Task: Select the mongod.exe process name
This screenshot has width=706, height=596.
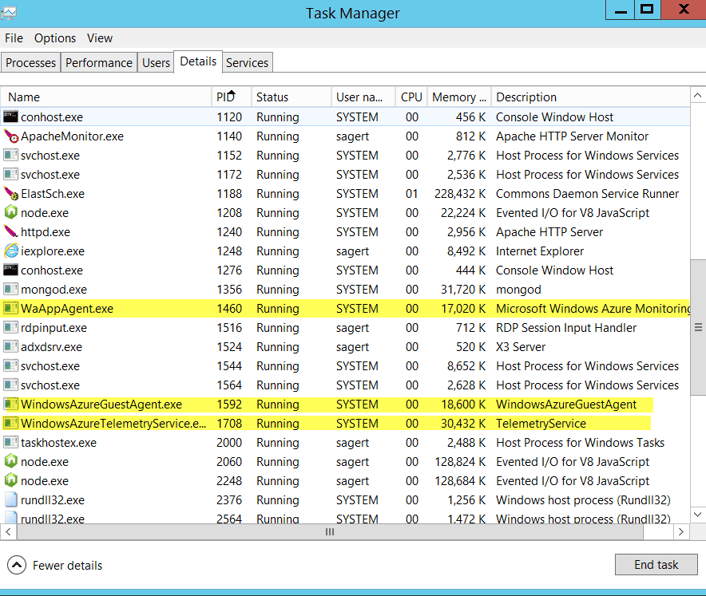Action: tap(54, 289)
